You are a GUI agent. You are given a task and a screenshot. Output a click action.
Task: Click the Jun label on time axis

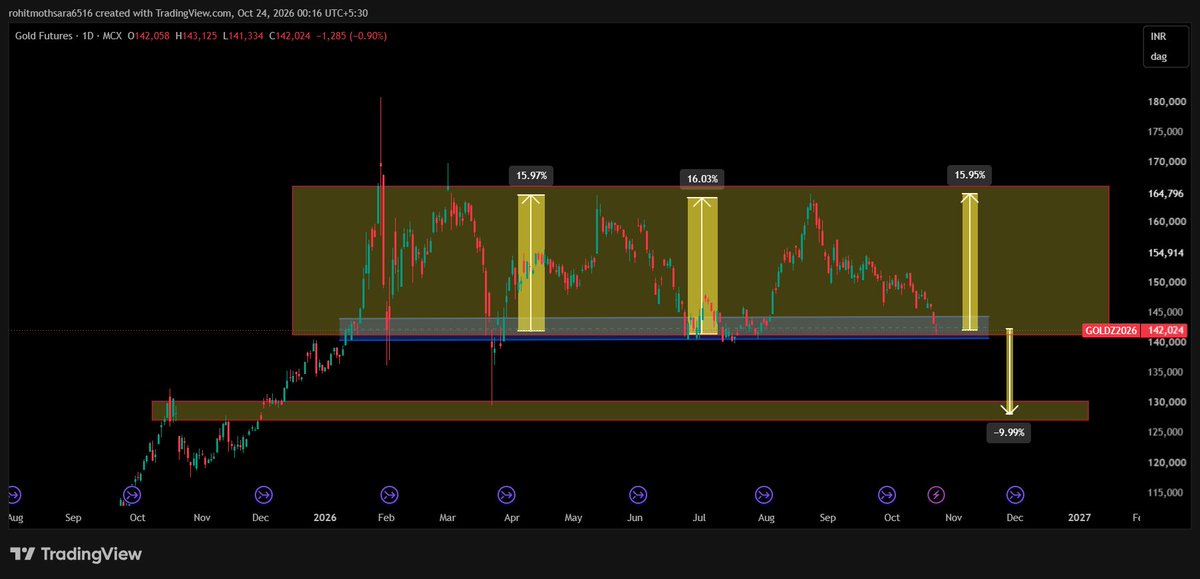click(x=635, y=518)
